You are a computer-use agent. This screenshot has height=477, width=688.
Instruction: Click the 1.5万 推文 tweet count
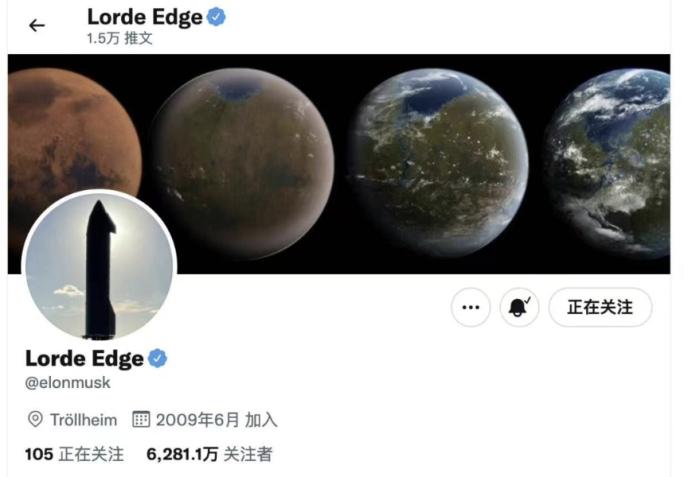click(119, 39)
